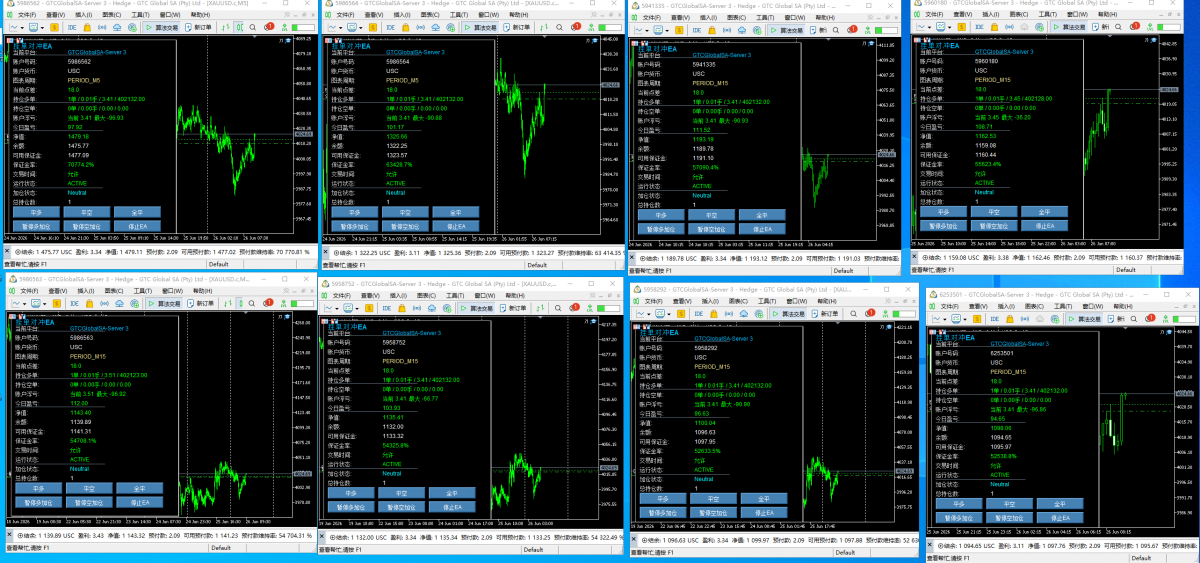Image resolution: width=1200 pixels, height=563 pixels.
Task: Open search icon in account 5986562 window
Action: point(252,27)
